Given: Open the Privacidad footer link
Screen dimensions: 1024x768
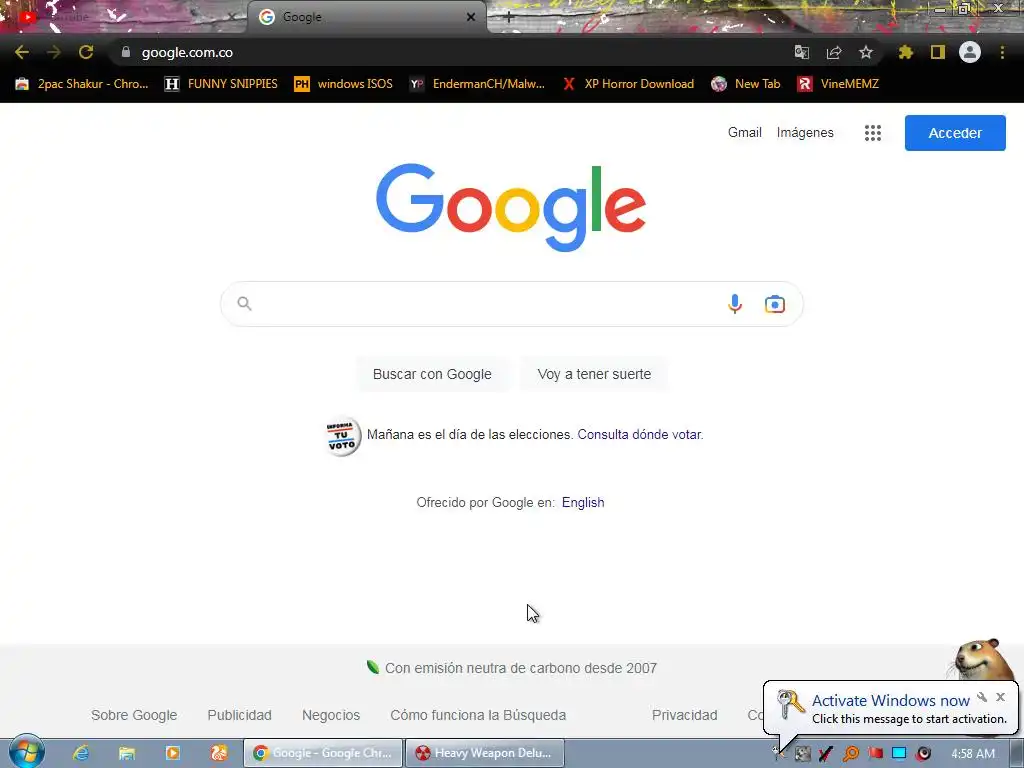Looking at the screenshot, I should coord(684,715).
